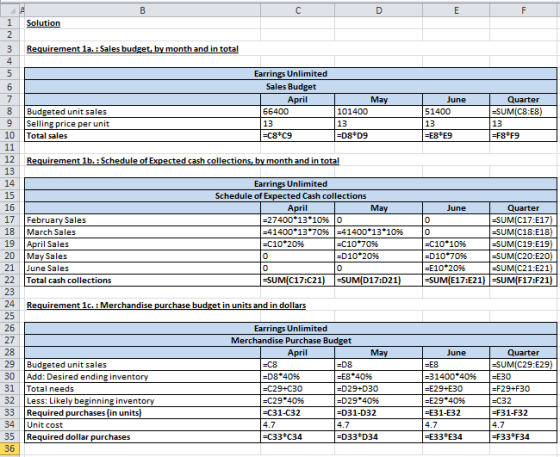Click the Total sales row label

[x=47, y=136]
